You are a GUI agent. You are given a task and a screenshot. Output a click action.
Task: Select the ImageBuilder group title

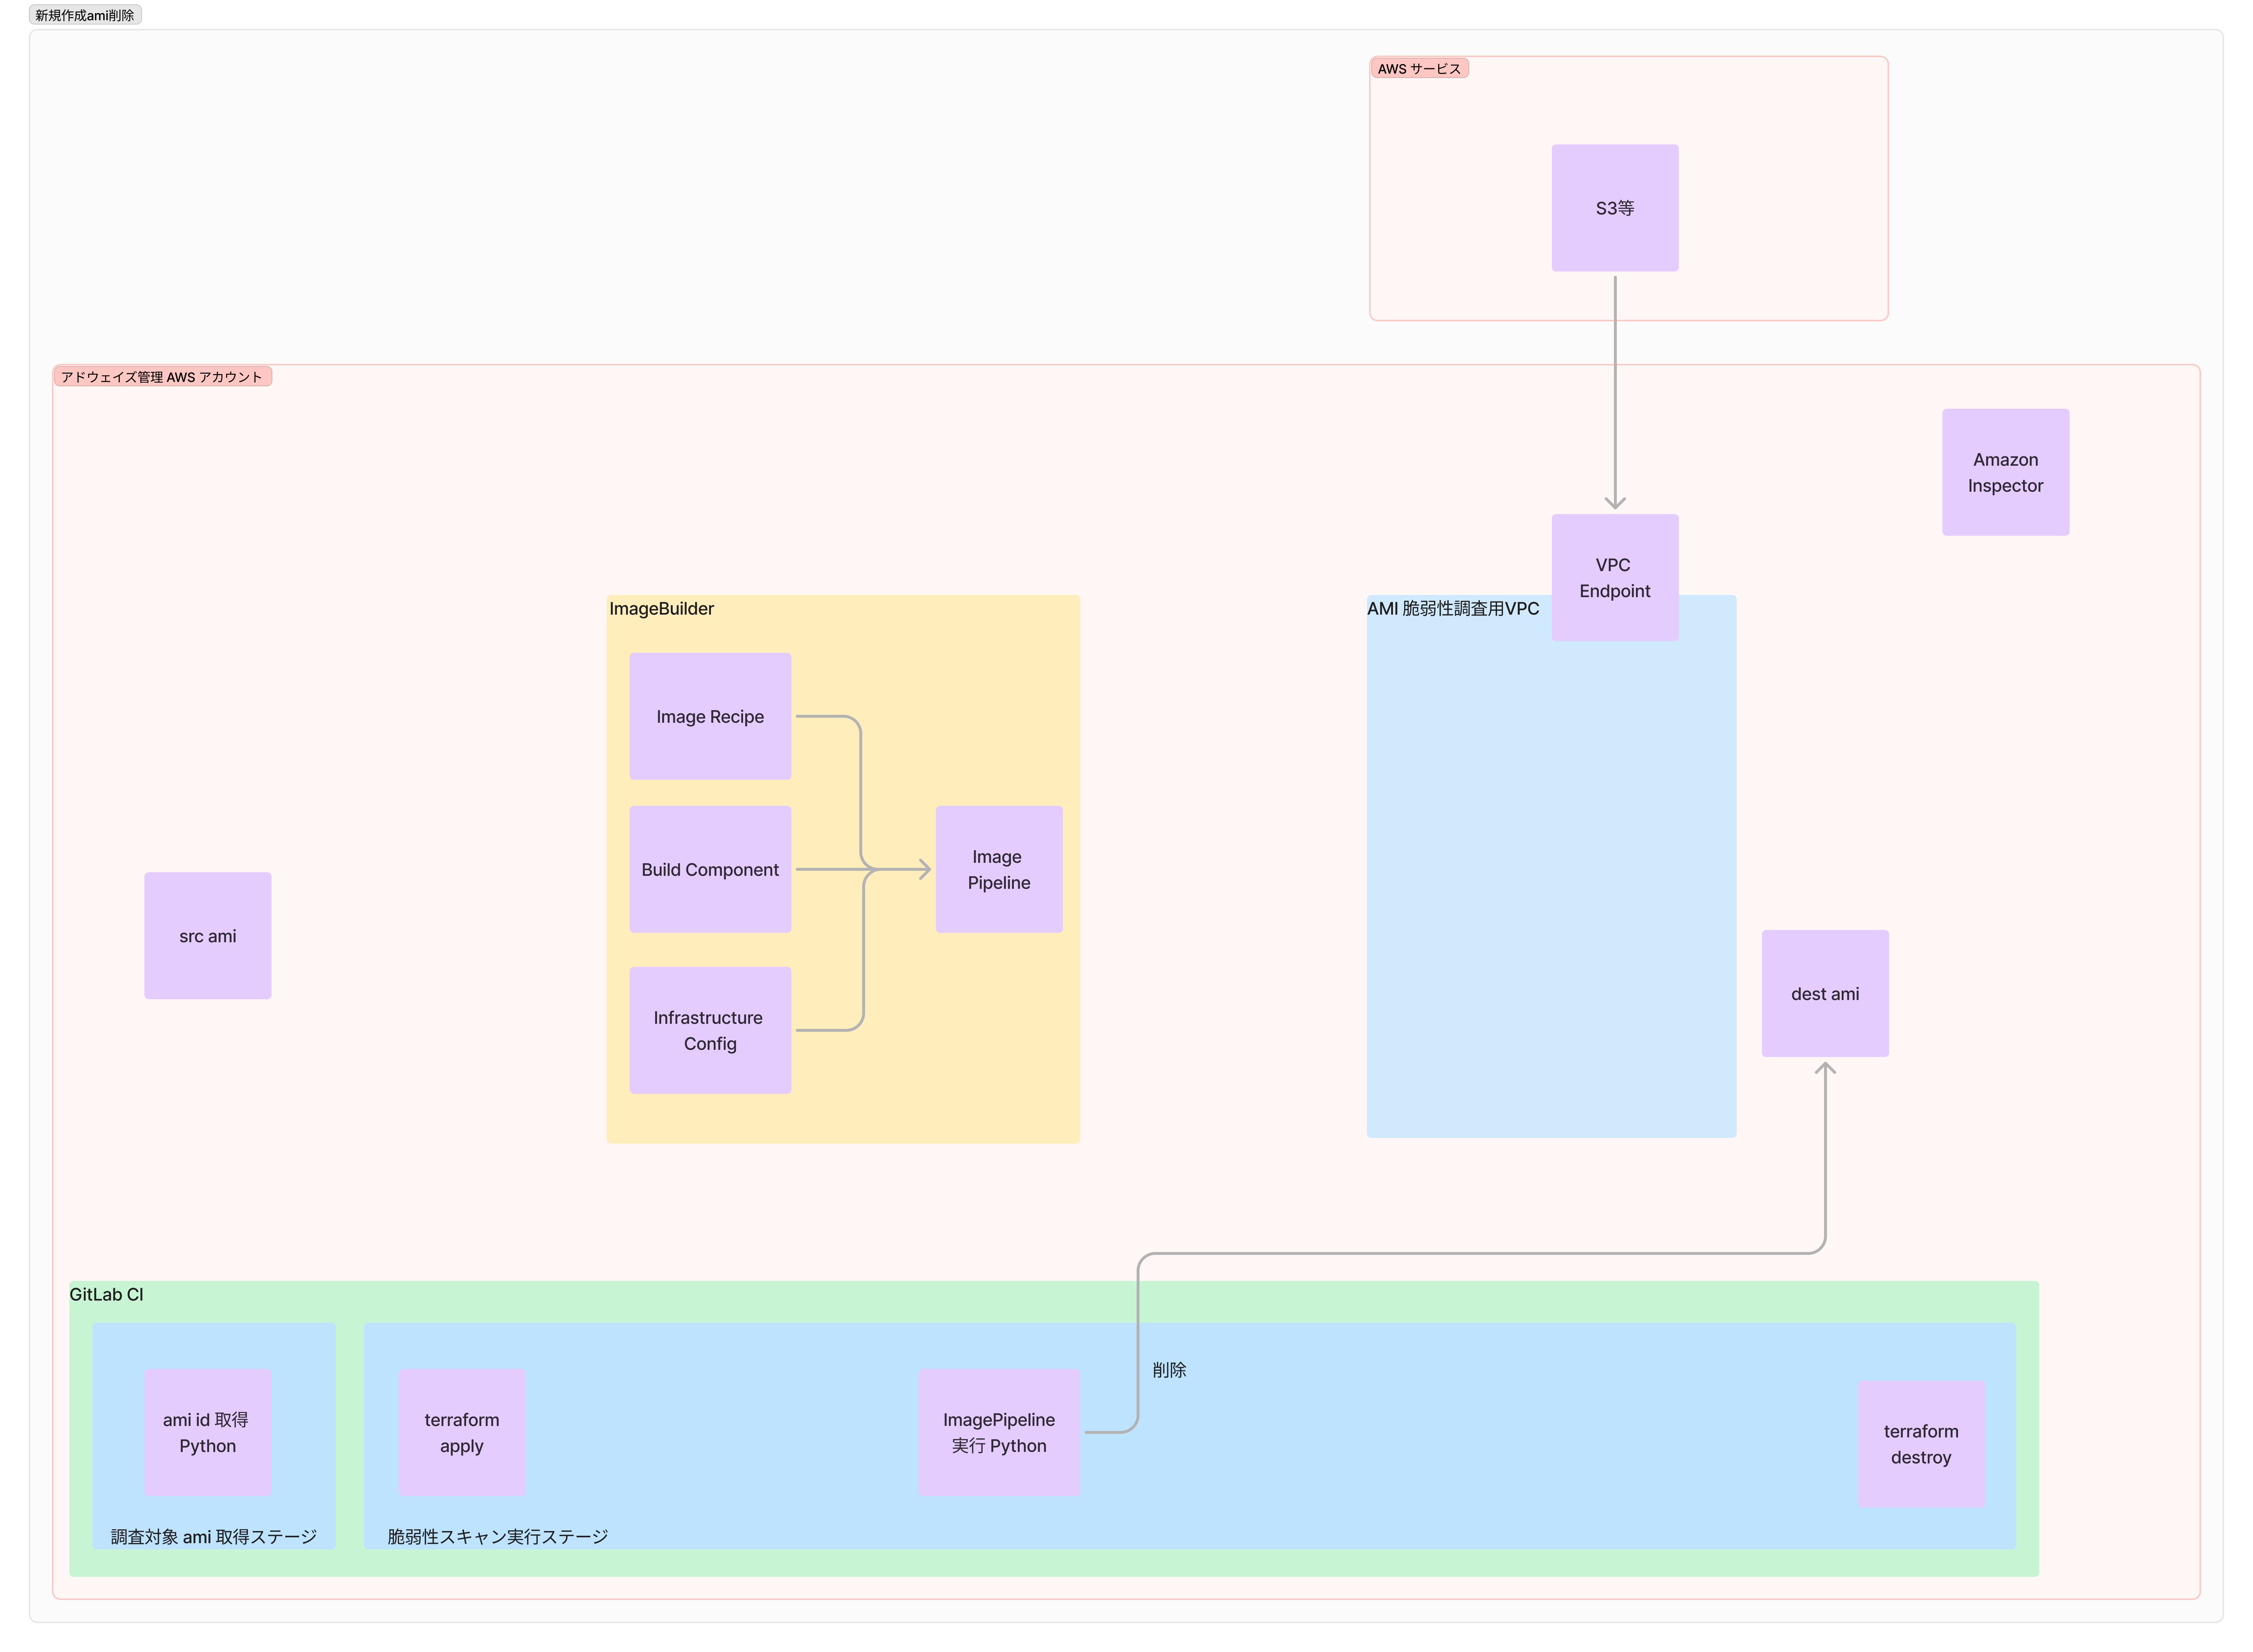click(661, 608)
